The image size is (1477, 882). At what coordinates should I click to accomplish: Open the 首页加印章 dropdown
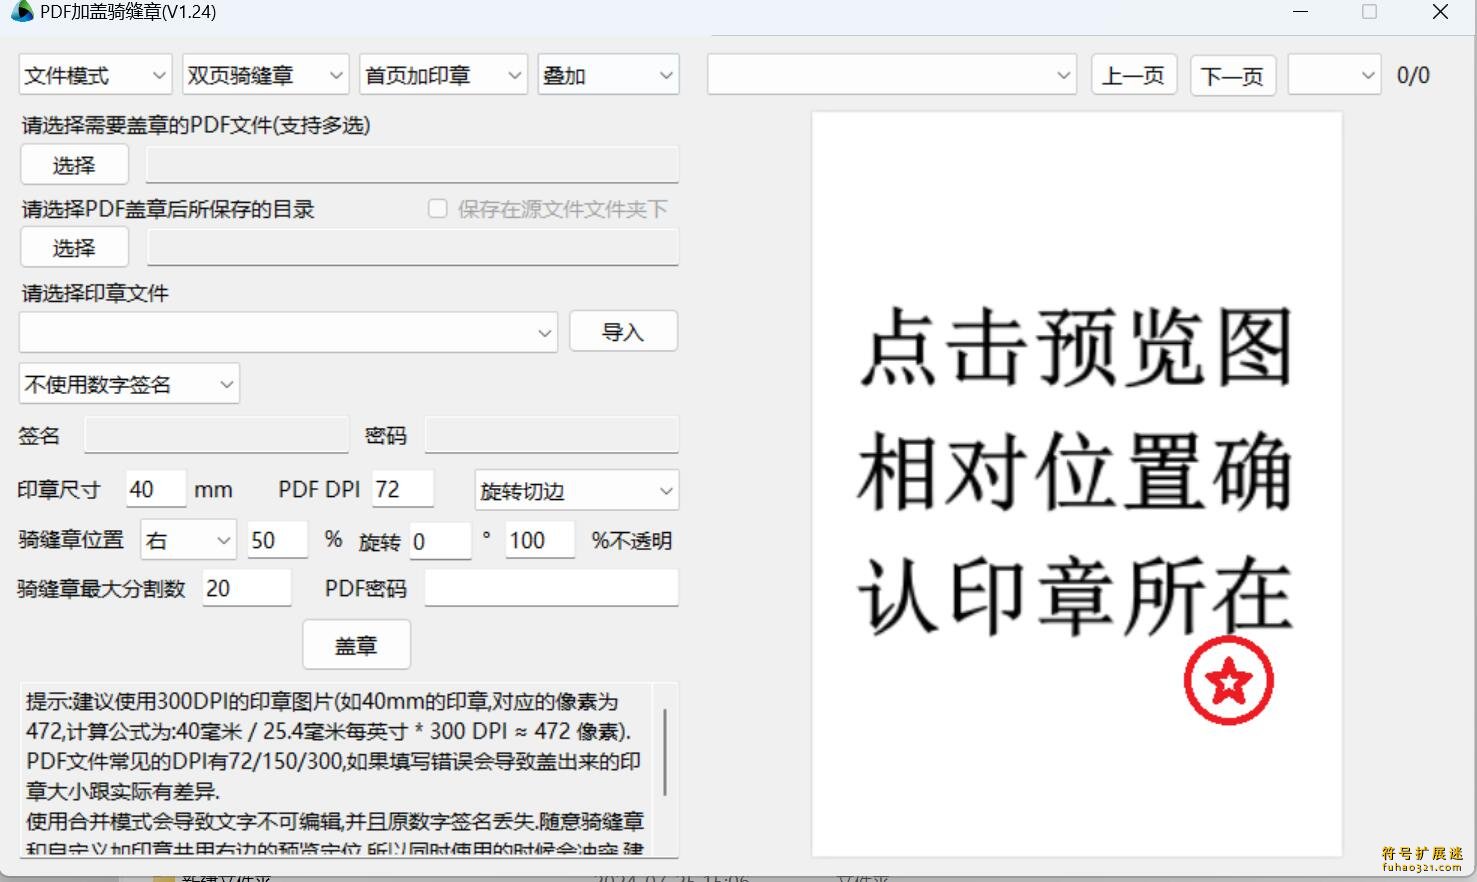coord(443,76)
